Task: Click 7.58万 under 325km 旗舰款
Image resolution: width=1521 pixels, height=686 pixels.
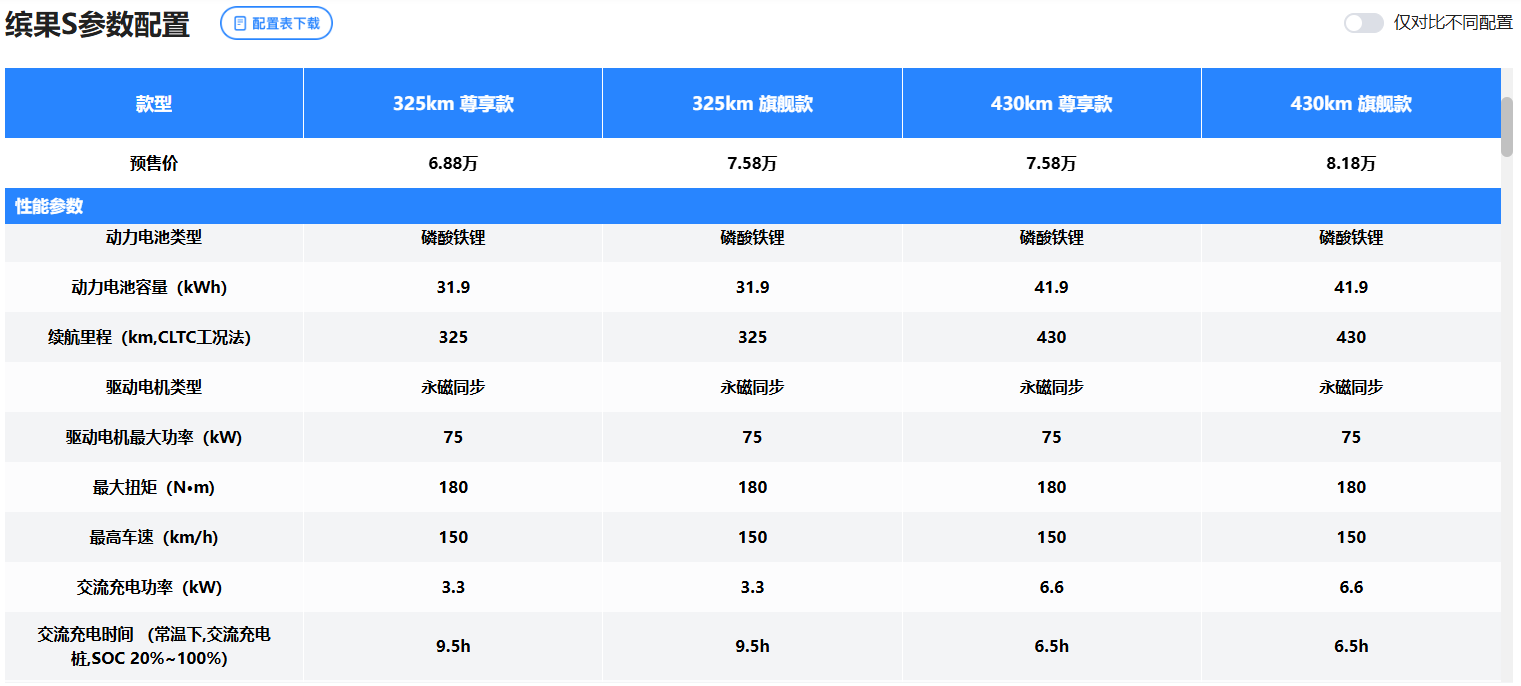Action: [x=752, y=163]
